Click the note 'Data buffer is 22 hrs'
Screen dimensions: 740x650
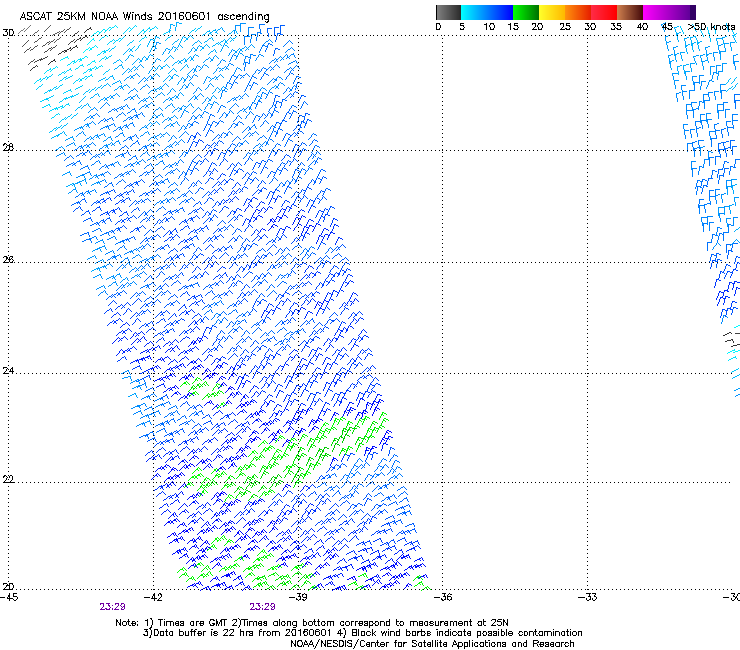point(206,633)
